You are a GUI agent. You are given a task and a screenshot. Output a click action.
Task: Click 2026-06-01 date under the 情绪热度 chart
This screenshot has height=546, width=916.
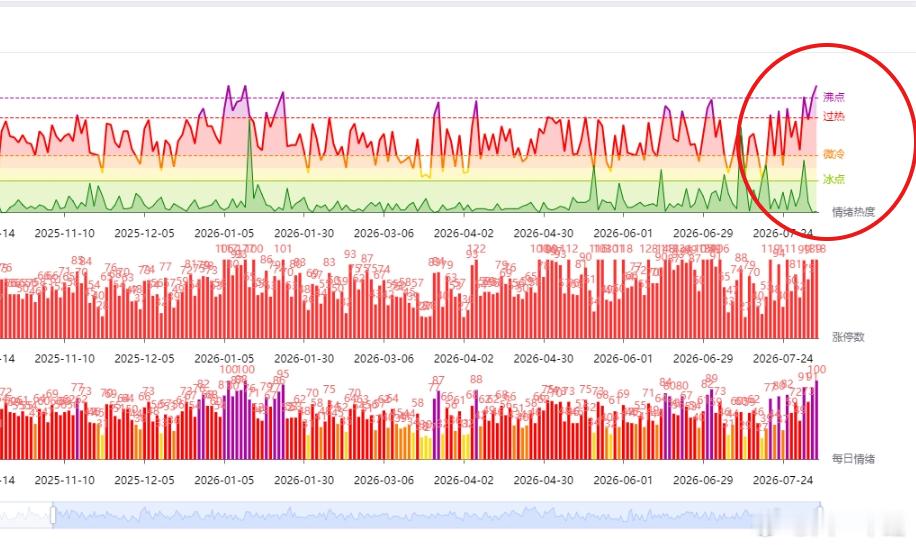tap(623, 233)
